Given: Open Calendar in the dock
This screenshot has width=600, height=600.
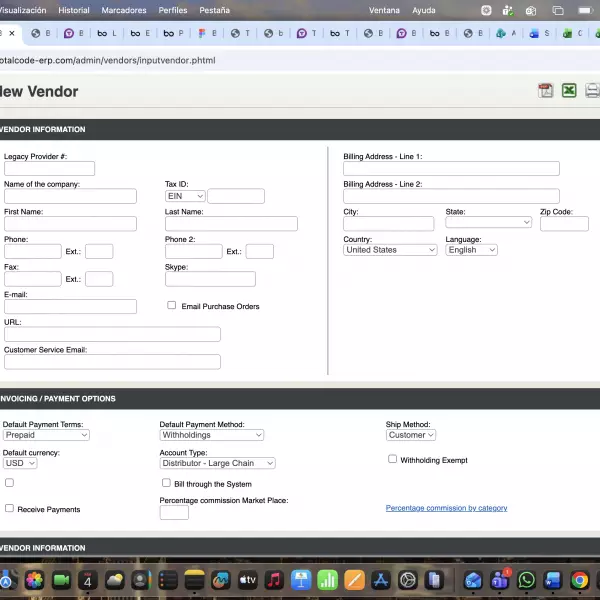Looking at the screenshot, I should (88, 580).
